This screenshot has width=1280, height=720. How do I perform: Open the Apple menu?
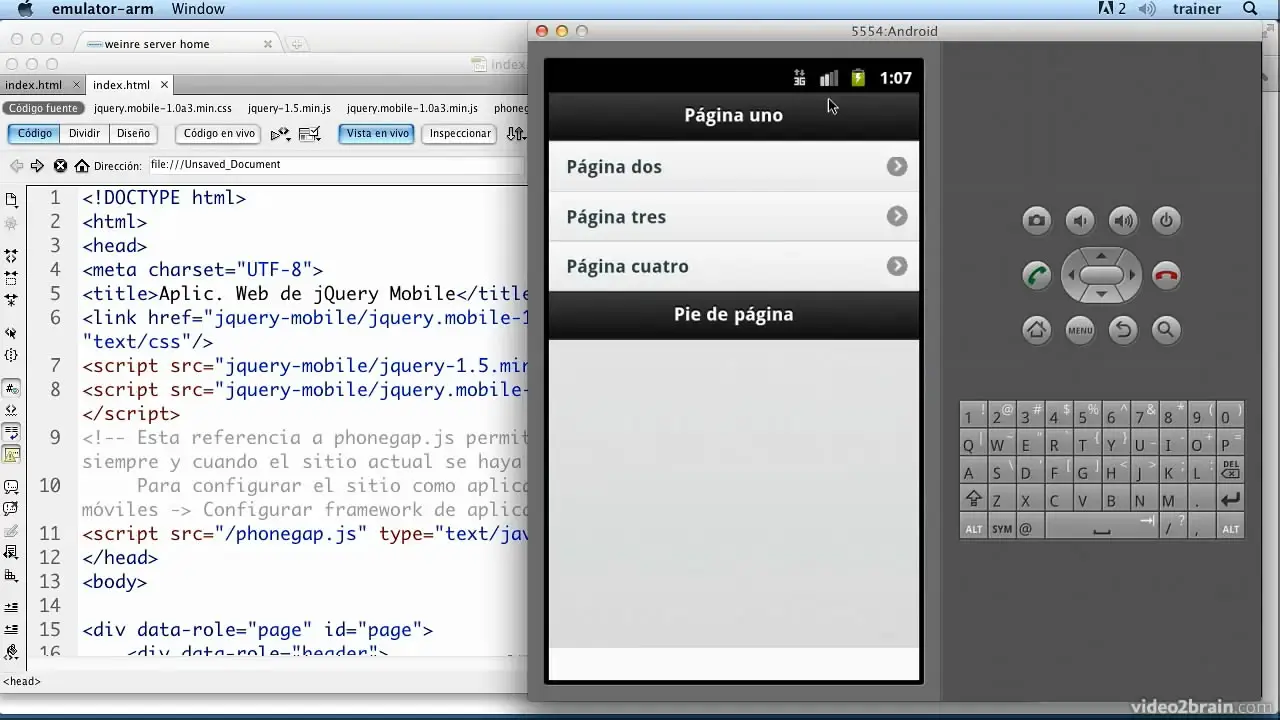point(26,9)
